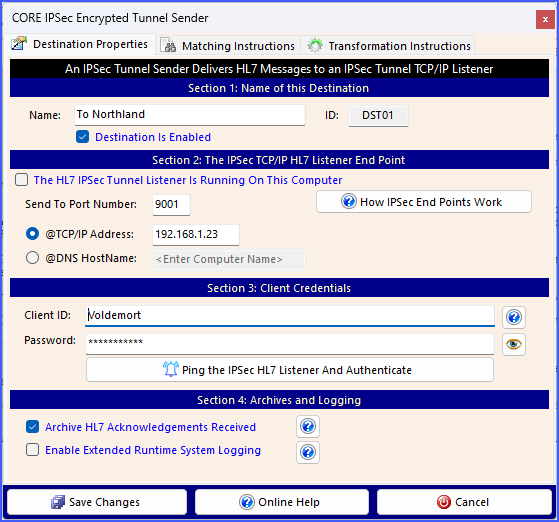
Task: Open the Transformation Instructions tab
Action: (x=388, y=46)
